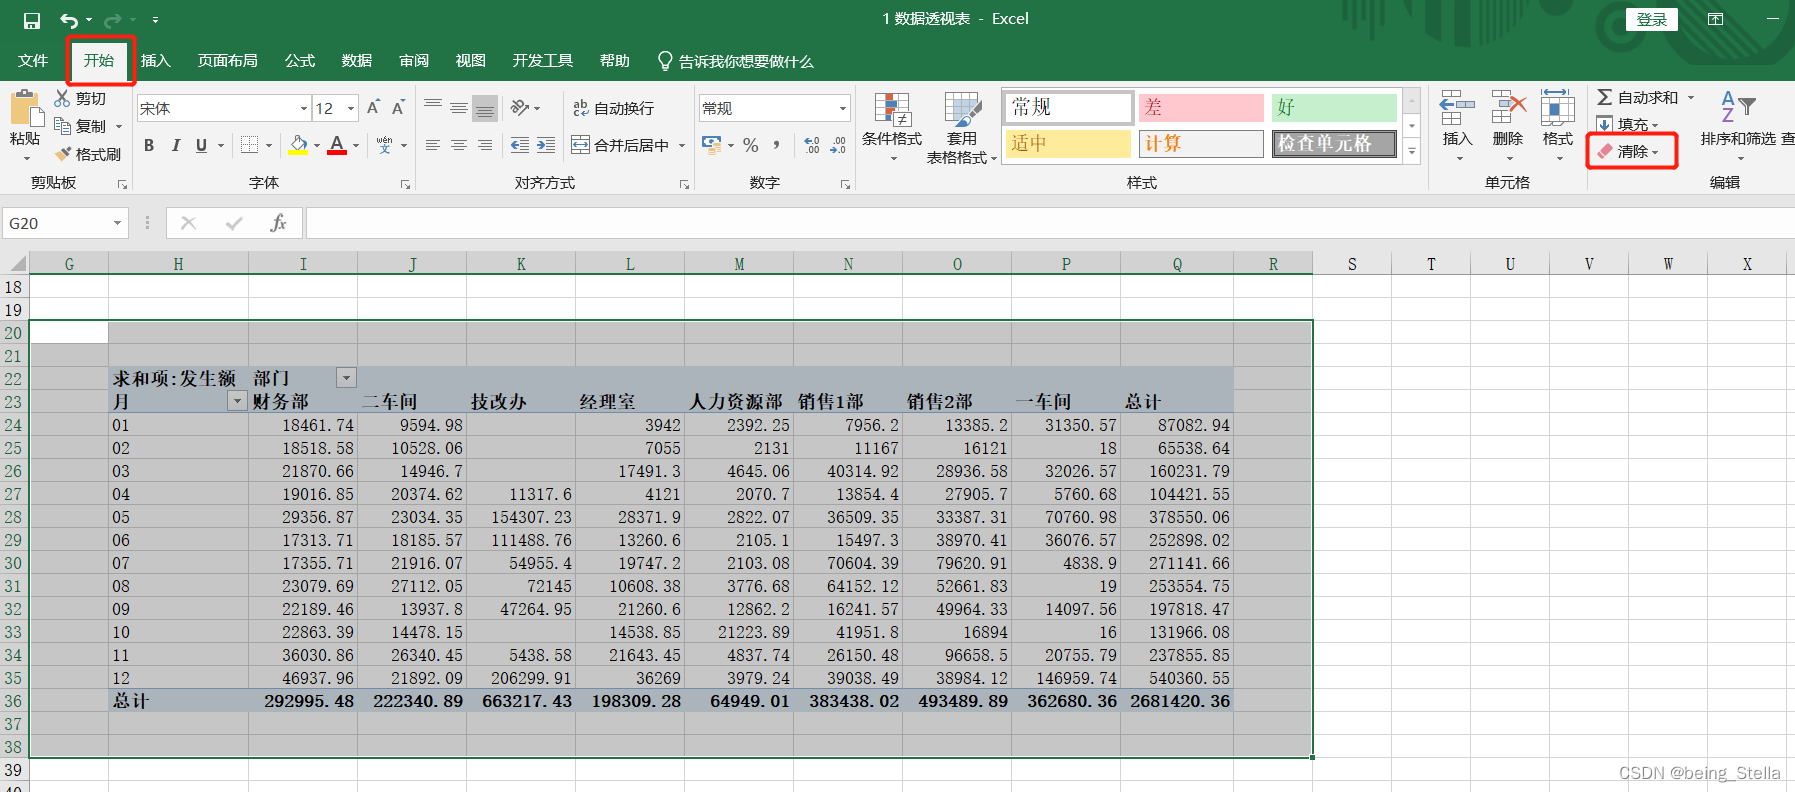This screenshot has height=792, width=1795.
Task: Decrease font size with smaller A icon
Action: [398, 107]
